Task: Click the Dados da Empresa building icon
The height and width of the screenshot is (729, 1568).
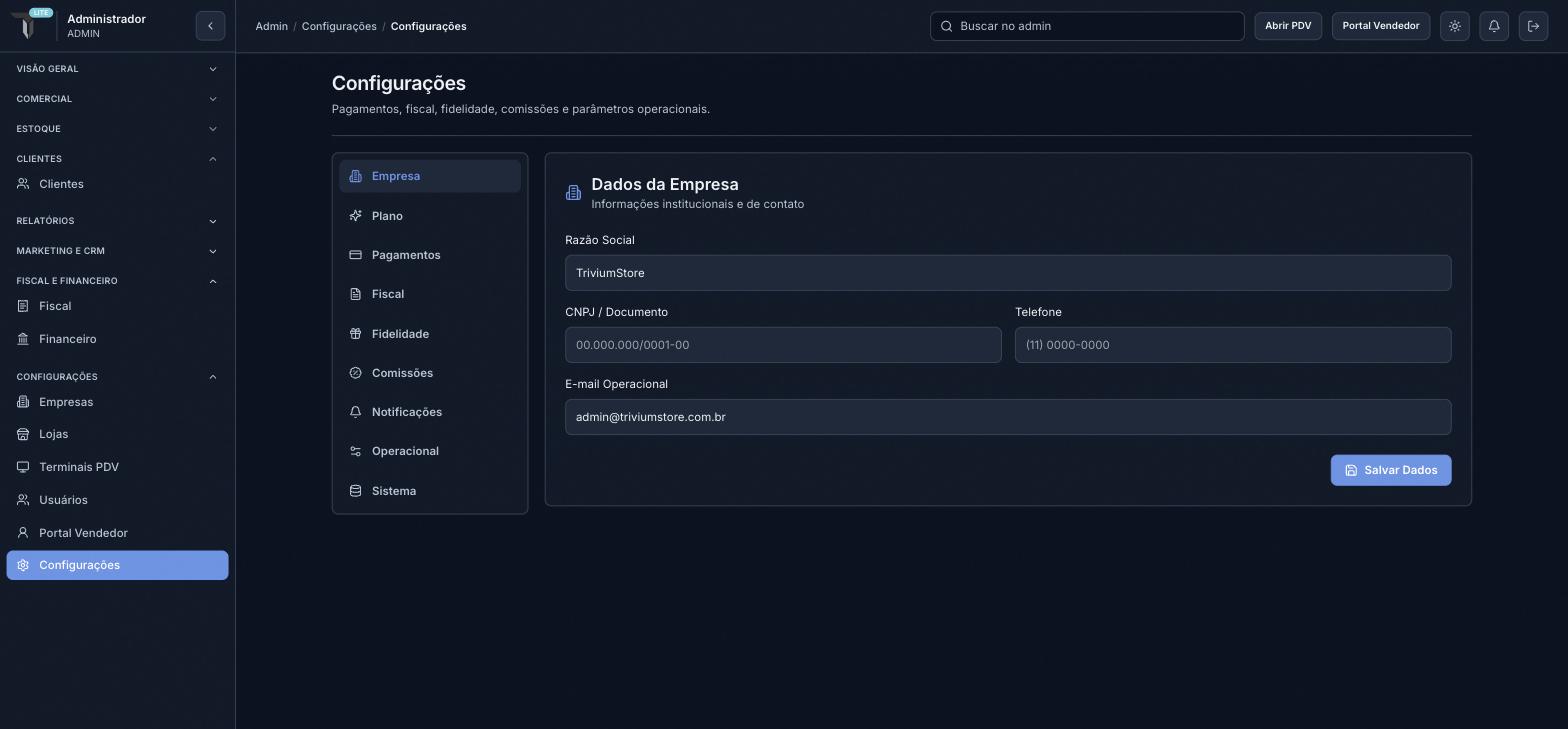Action: [x=573, y=193]
